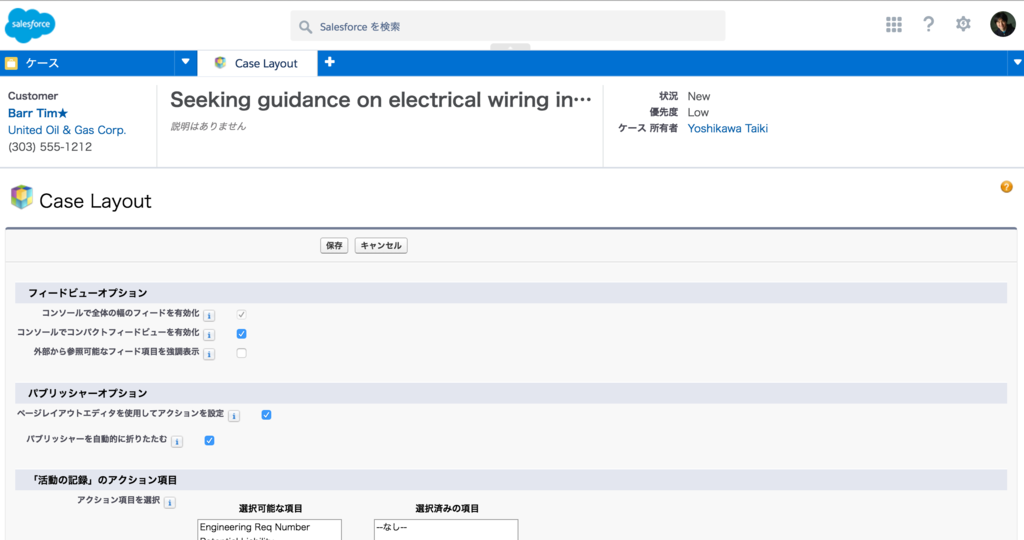Click the case subject Seeking guidance heading

pyautogui.click(x=380, y=100)
